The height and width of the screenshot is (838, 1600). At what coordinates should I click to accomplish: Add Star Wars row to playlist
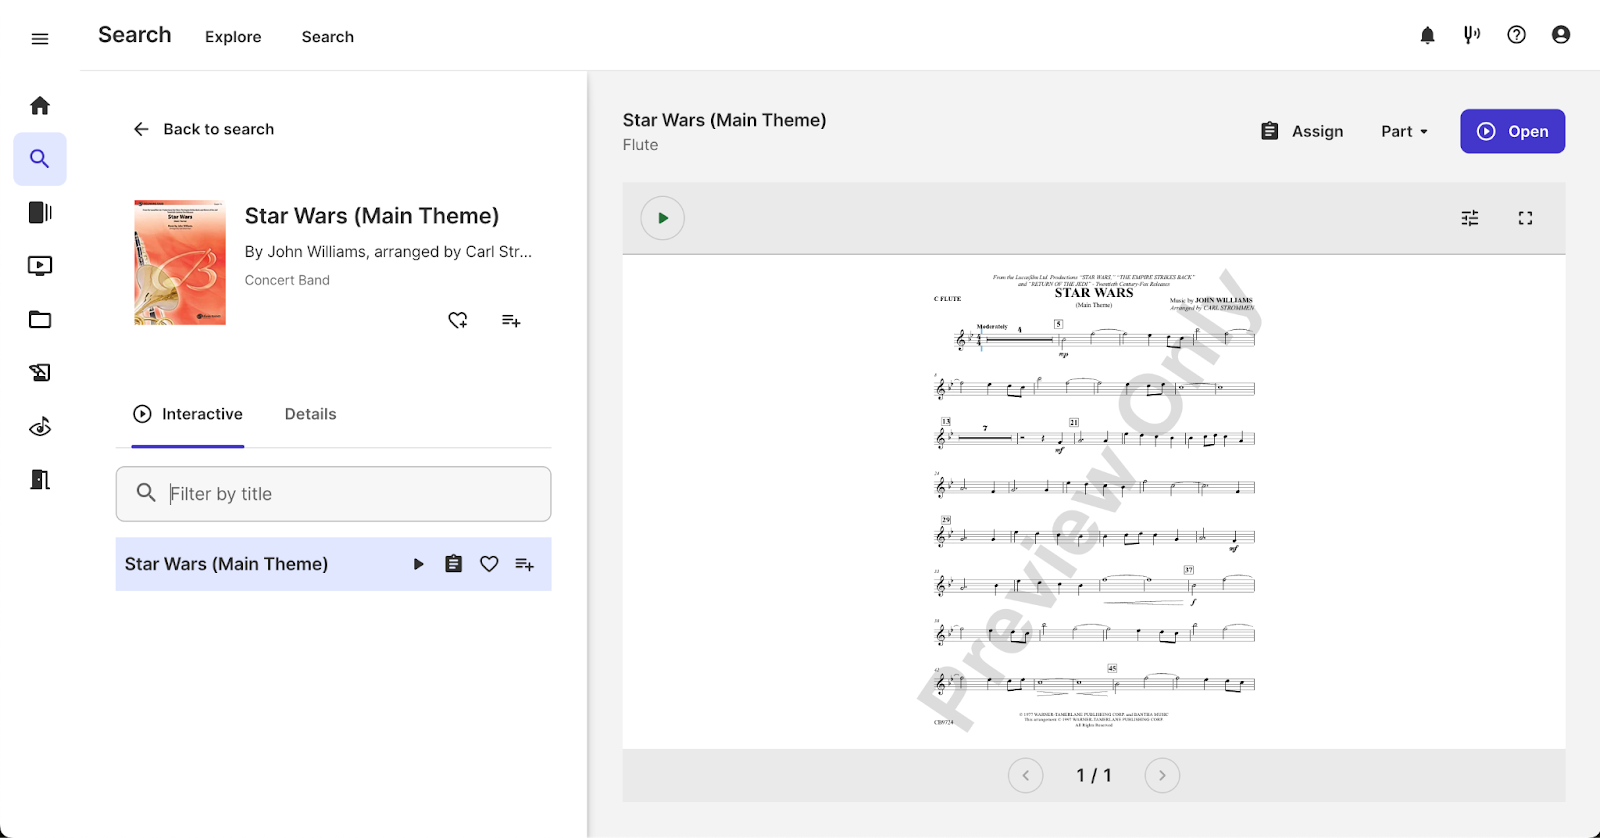click(x=525, y=564)
